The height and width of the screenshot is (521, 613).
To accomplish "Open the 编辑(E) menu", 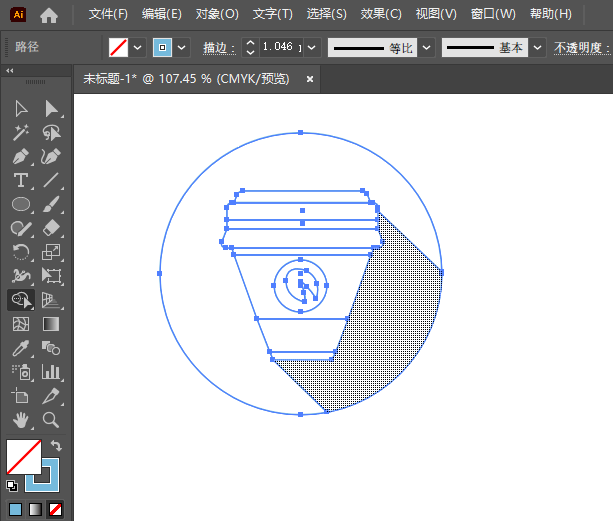I will (x=161, y=14).
